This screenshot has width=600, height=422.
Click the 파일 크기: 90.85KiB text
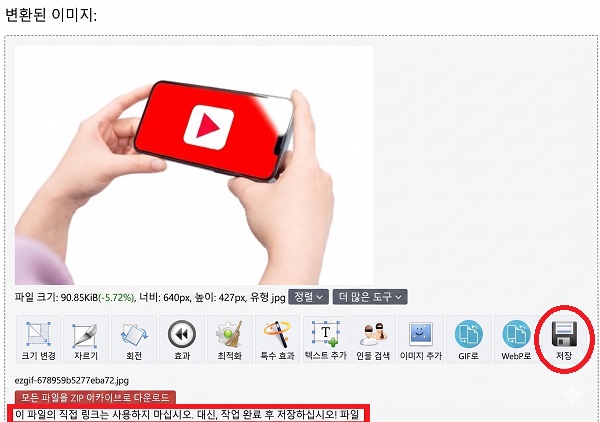click(57, 297)
